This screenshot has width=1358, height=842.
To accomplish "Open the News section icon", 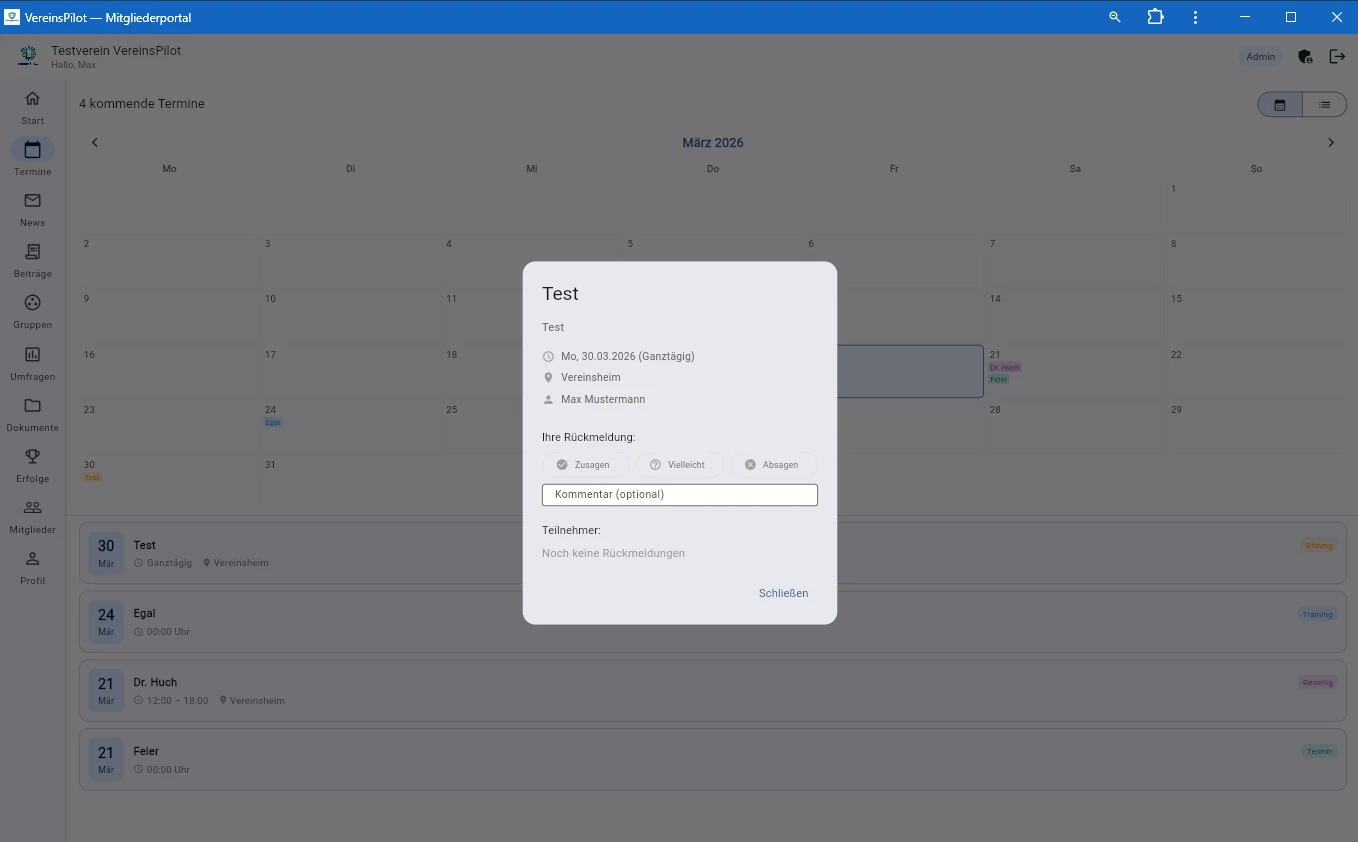I will click(32, 208).
